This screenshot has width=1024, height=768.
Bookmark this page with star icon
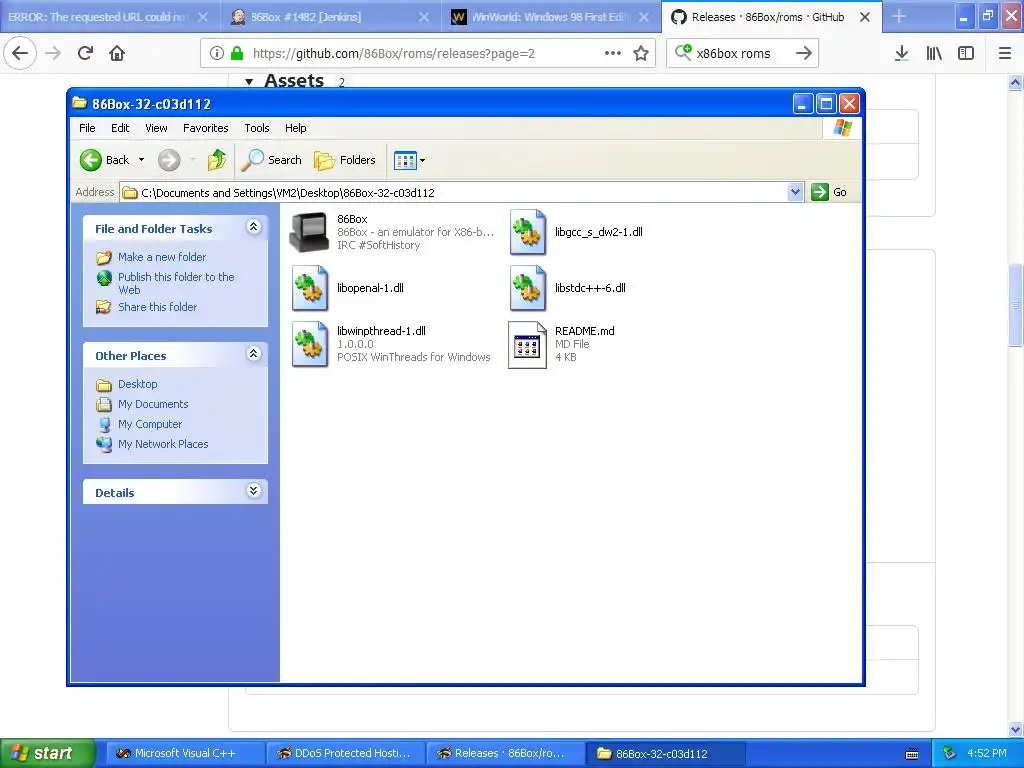pos(641,54)
